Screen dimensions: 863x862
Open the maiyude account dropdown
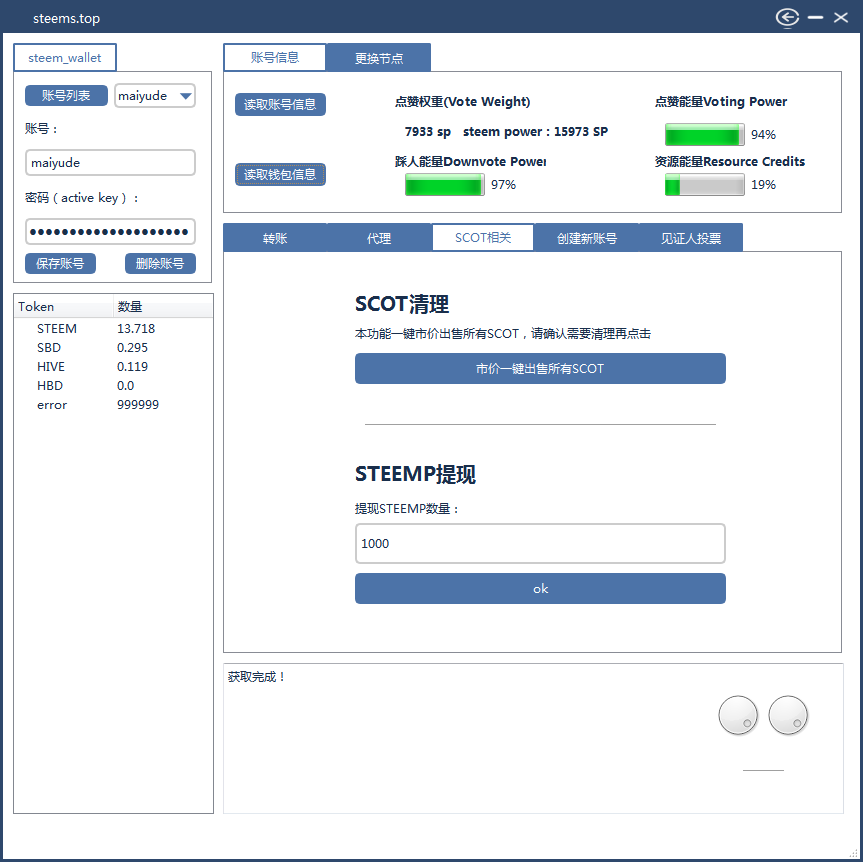(x=155, y=96)
